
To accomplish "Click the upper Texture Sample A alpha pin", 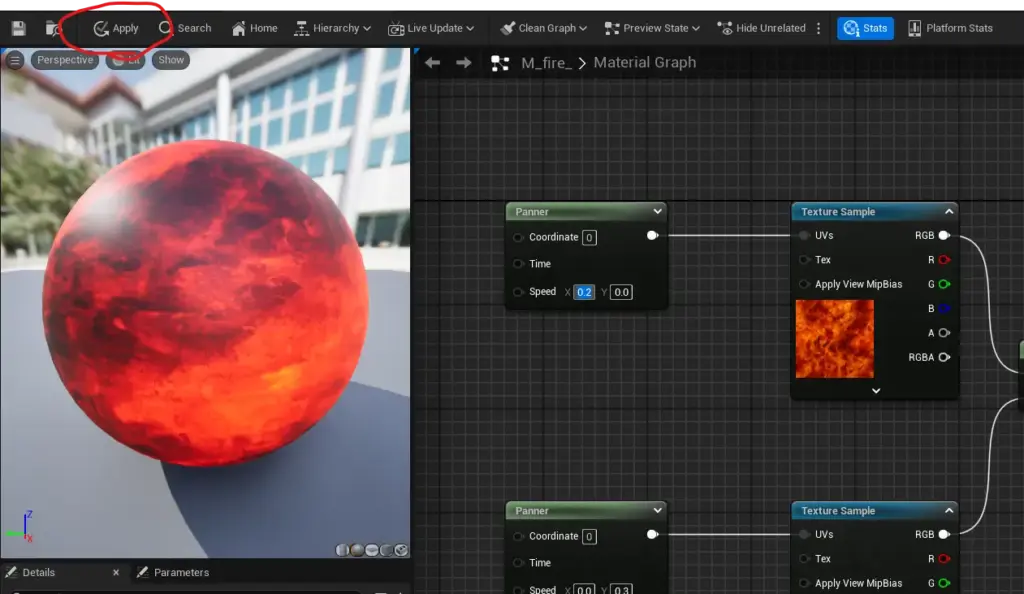I will tap(944, 333).
